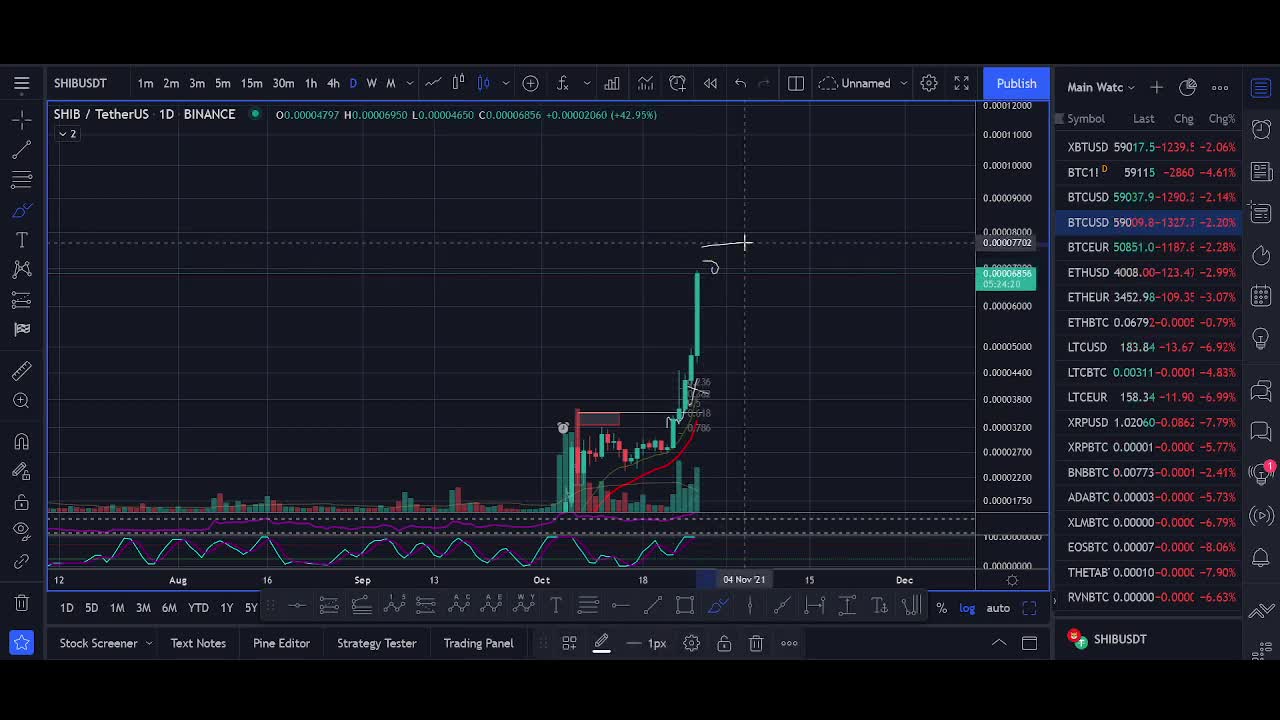The height and width of the screenshot is (720, 1280).
Task: Switch to the 1m timeframe
Action: coord(145,83)
